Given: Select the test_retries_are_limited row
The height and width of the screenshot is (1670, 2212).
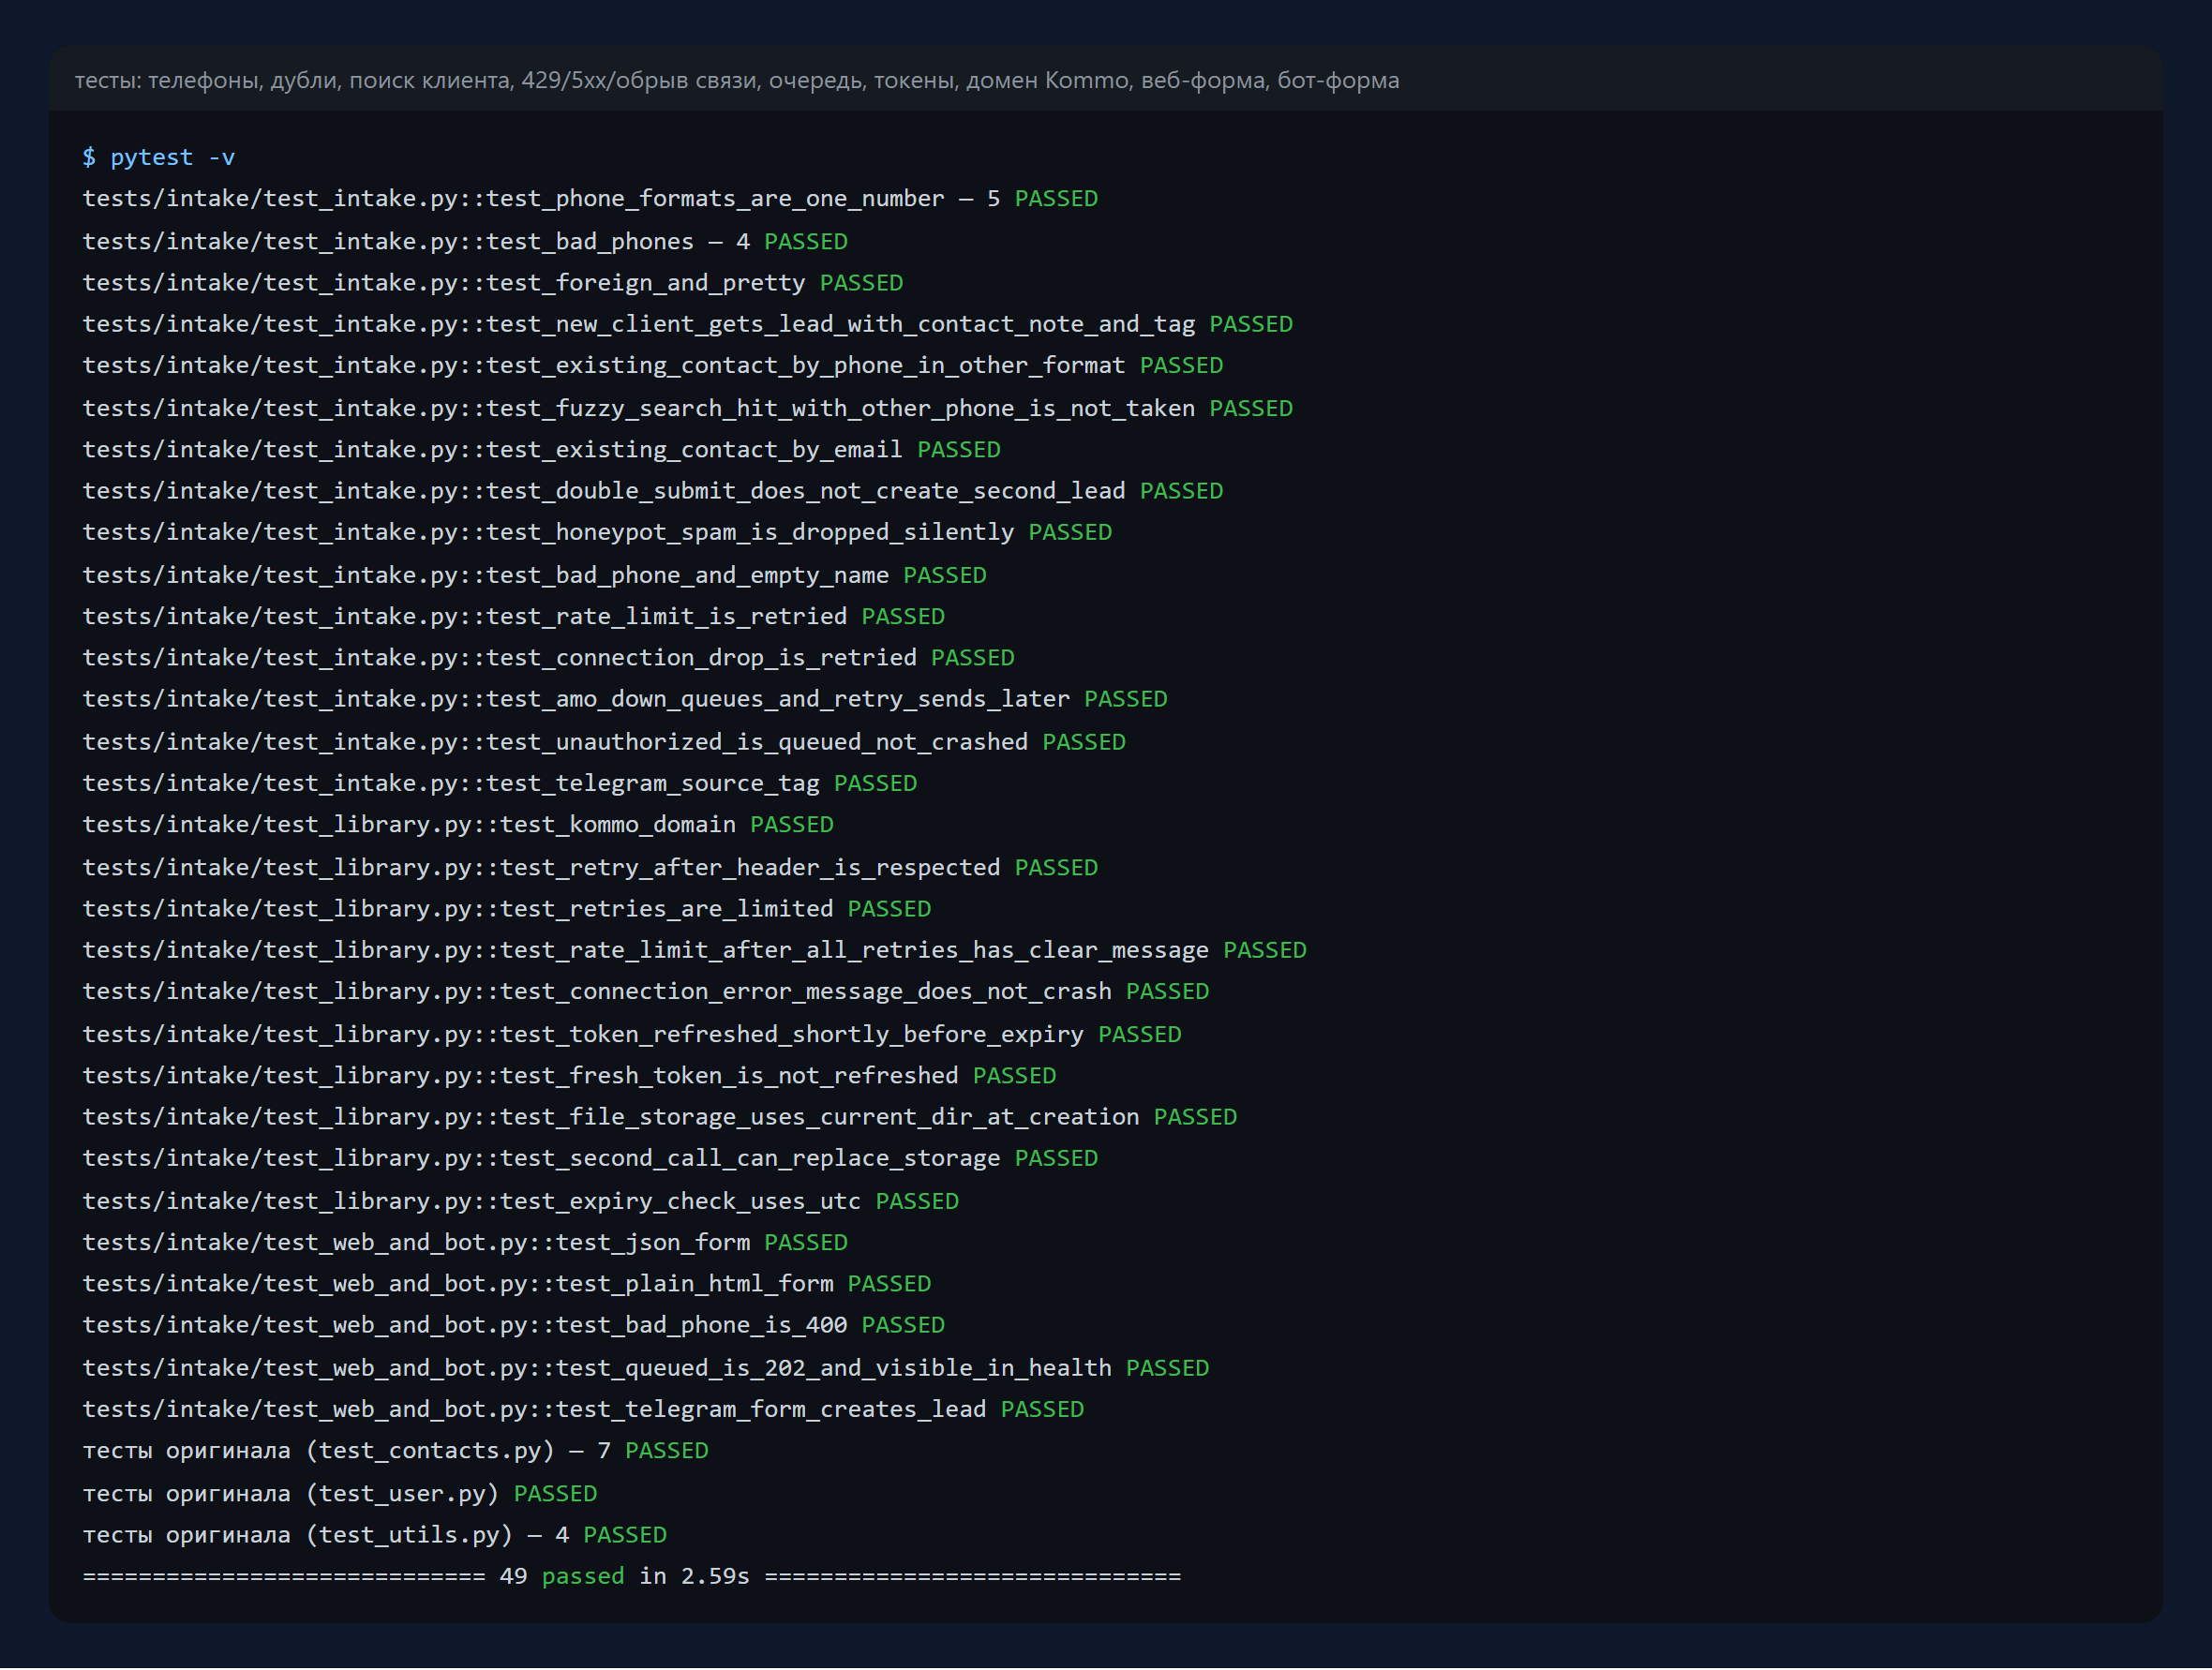Looking at the screenshot, I should coord(507,908).
